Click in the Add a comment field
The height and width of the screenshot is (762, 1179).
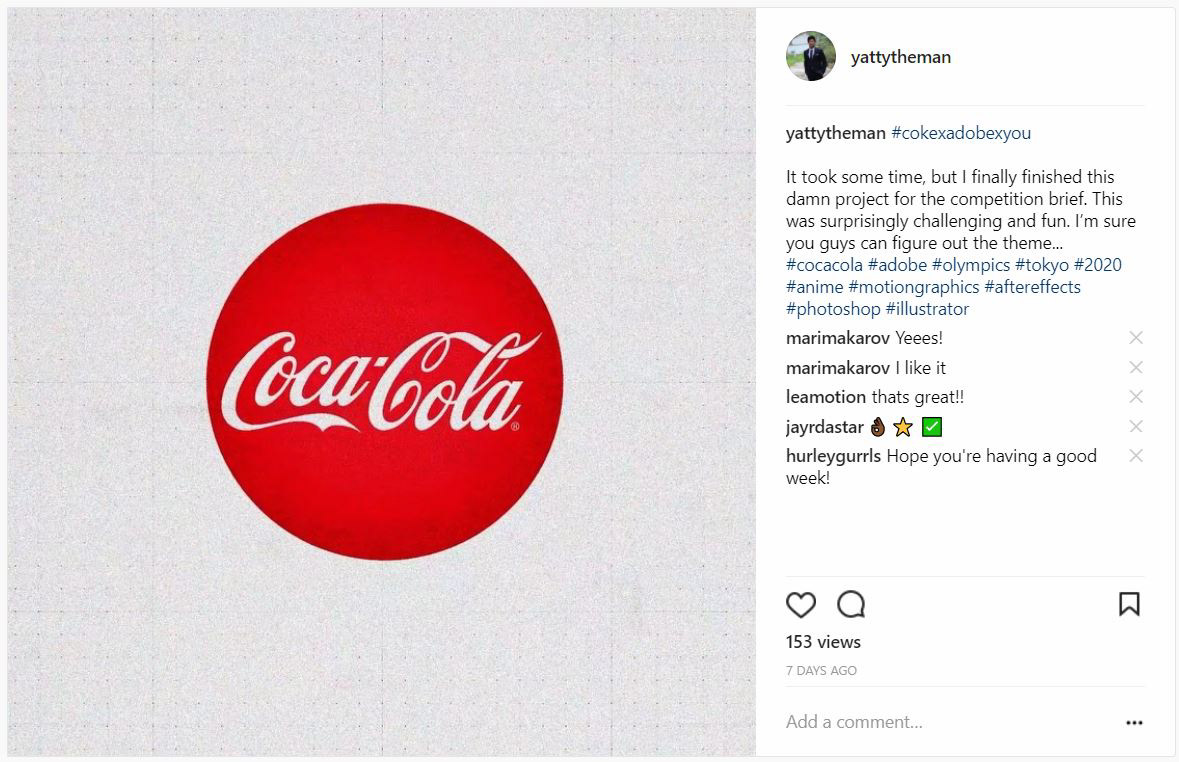[940, 722]
